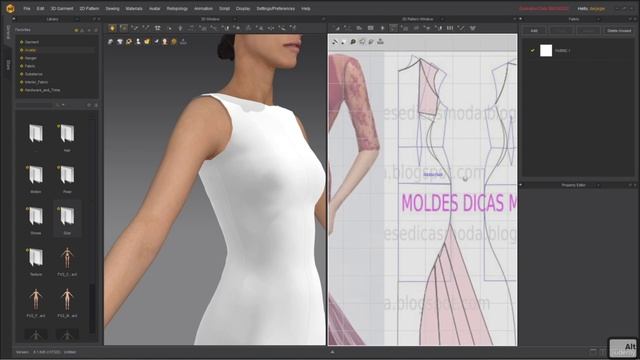Select the Fabric item in Favorites
Screen dimensions: 640x360
pos(30,66)
